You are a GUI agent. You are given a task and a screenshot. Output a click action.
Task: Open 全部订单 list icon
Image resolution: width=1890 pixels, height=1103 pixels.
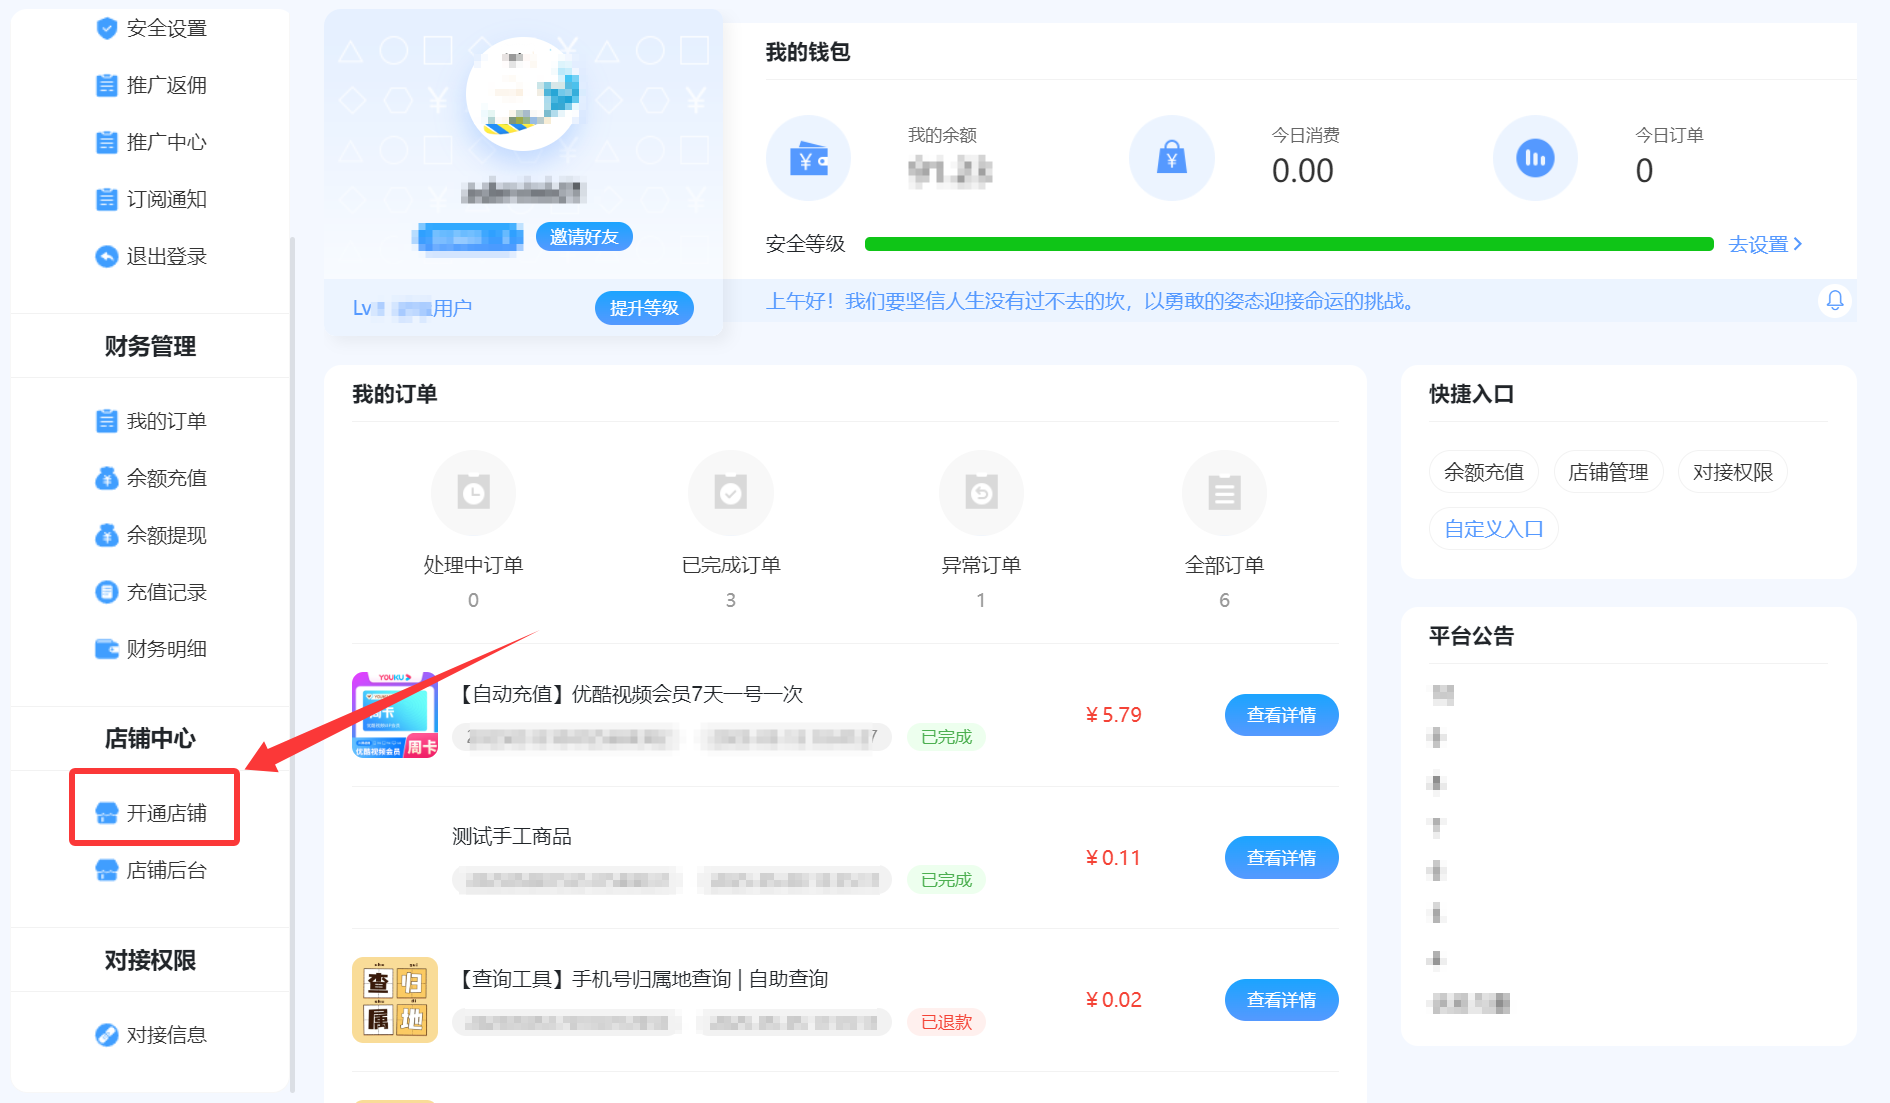1224,492
